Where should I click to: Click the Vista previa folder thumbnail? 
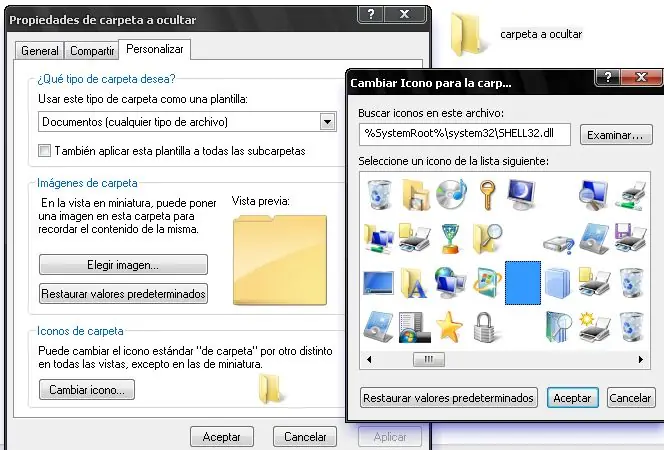coord(280,260)
